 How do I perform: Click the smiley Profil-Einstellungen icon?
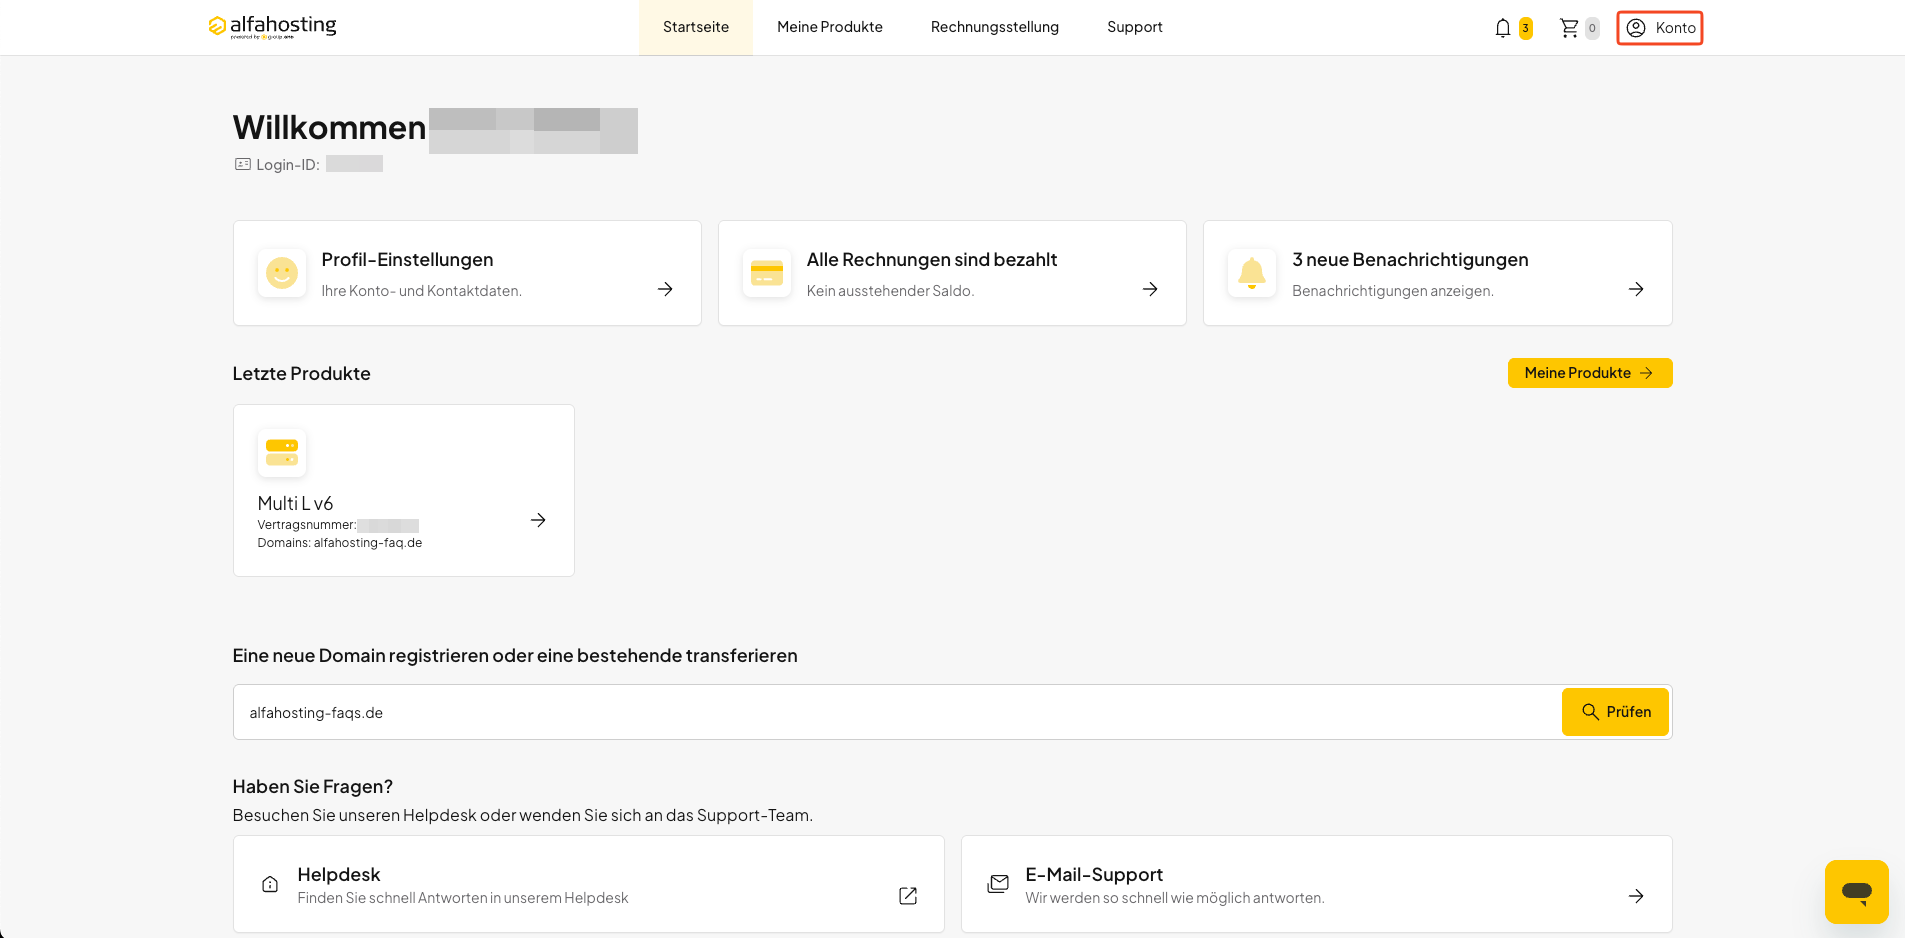pyautogui.click(x=282, y=273)
